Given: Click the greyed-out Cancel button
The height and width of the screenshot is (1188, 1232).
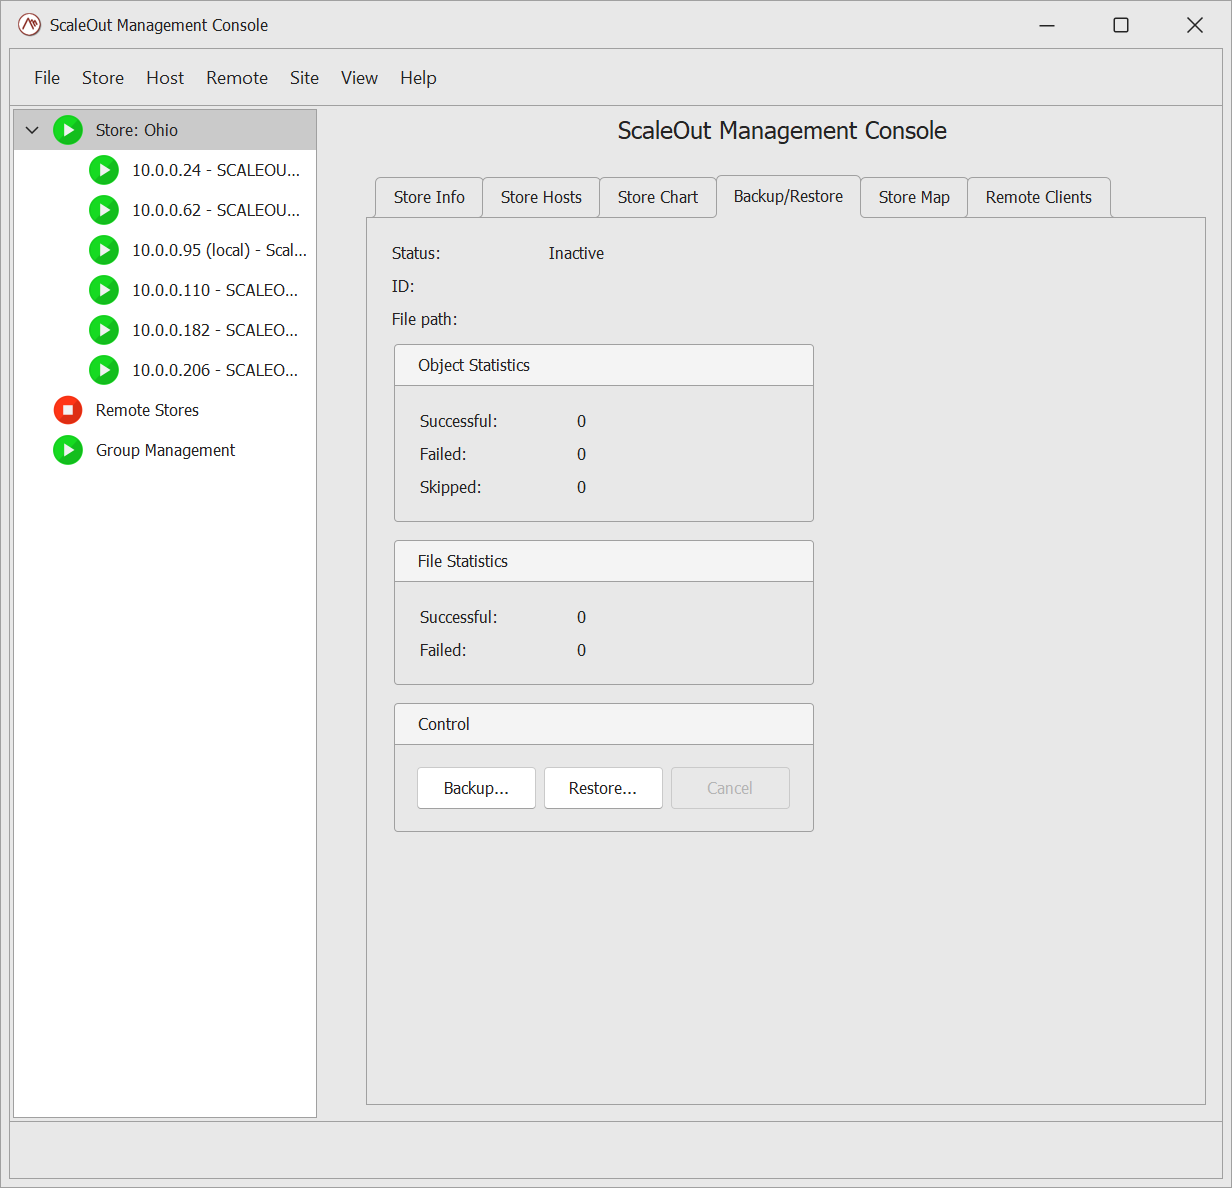Looking at the screenshot, I should coord(730,788).
